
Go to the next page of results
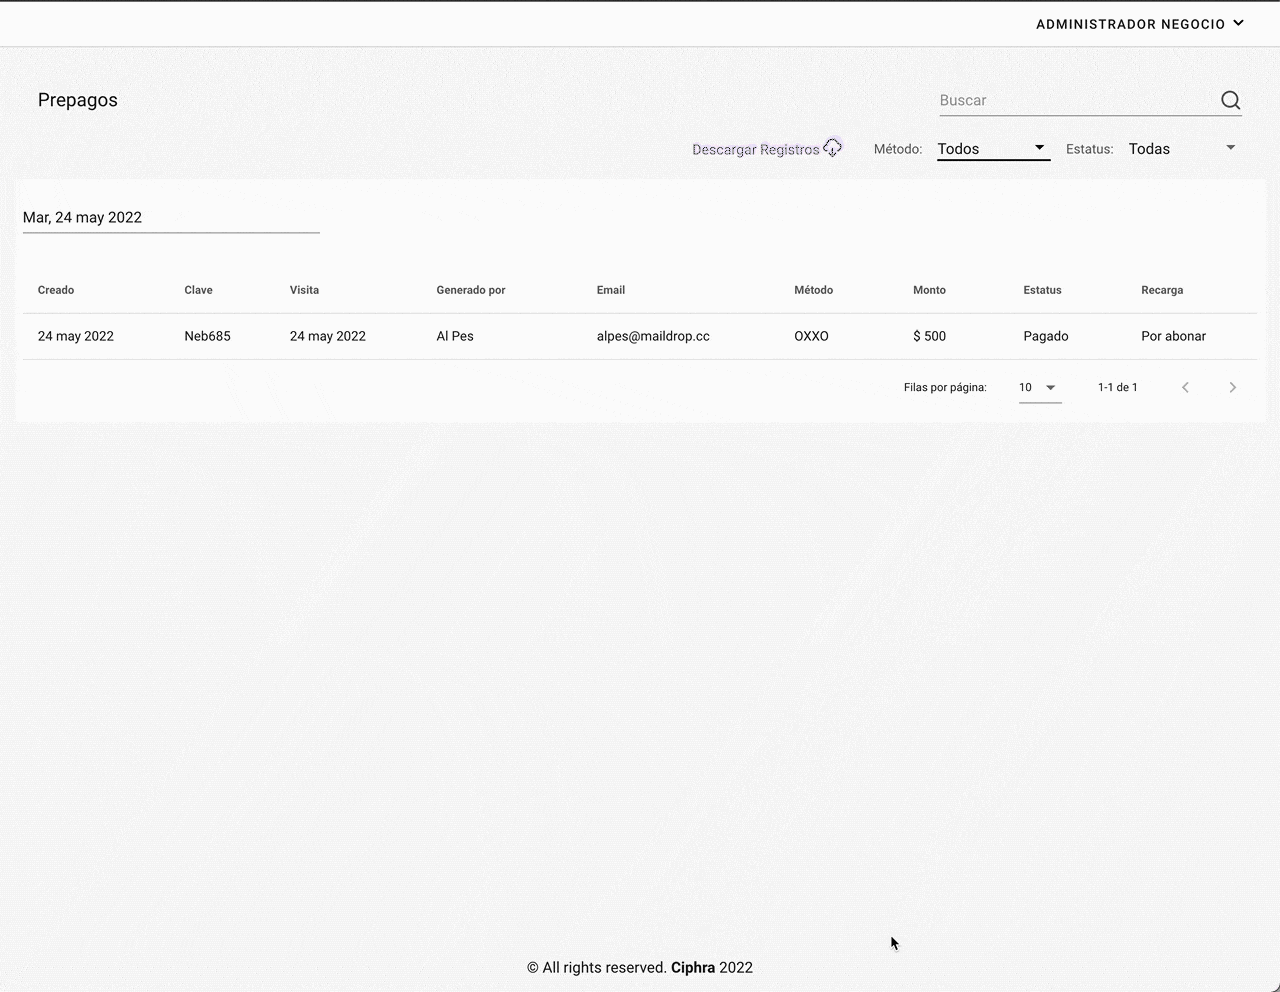1232,387
